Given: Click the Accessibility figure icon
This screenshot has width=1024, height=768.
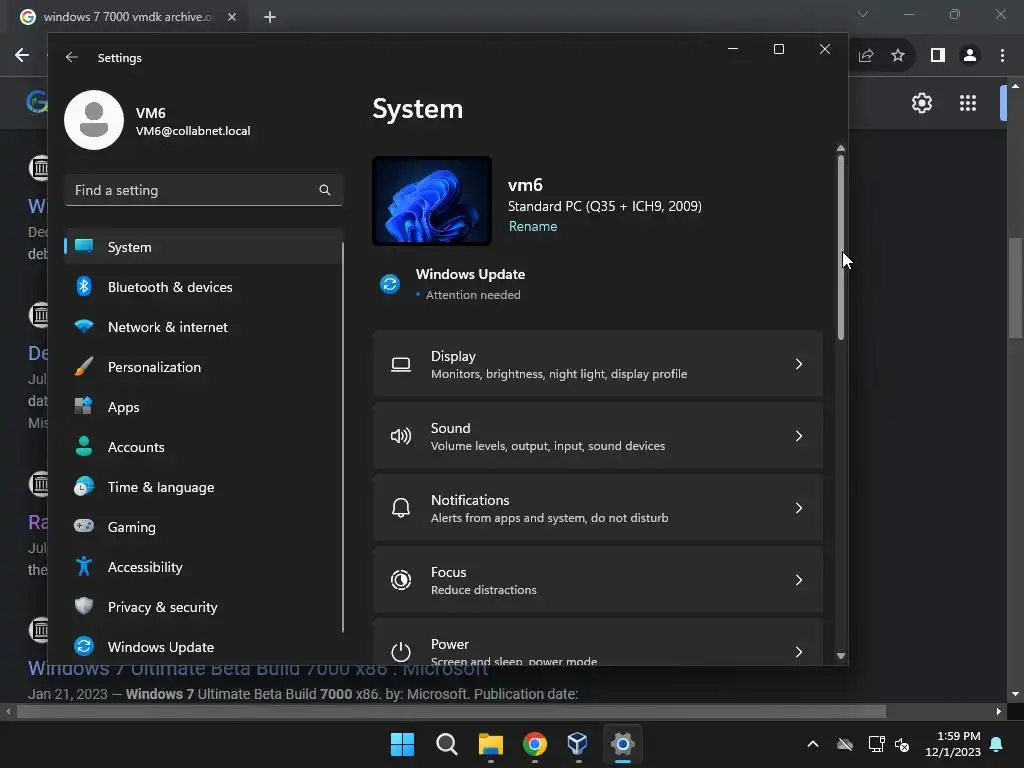Looking at the screenshot, I should pos(84,566).
